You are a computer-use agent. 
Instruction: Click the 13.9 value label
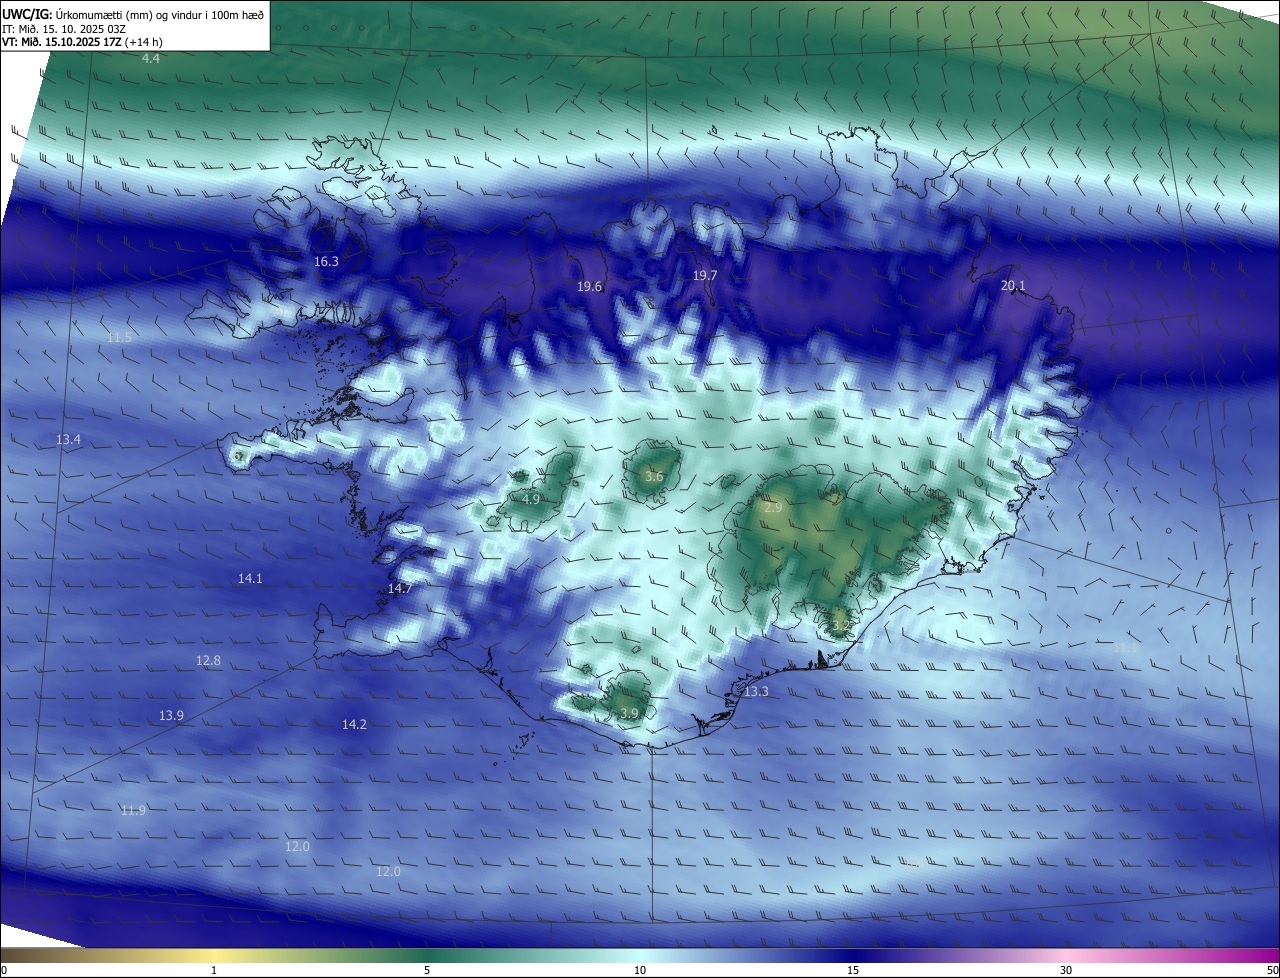point(171,716)
